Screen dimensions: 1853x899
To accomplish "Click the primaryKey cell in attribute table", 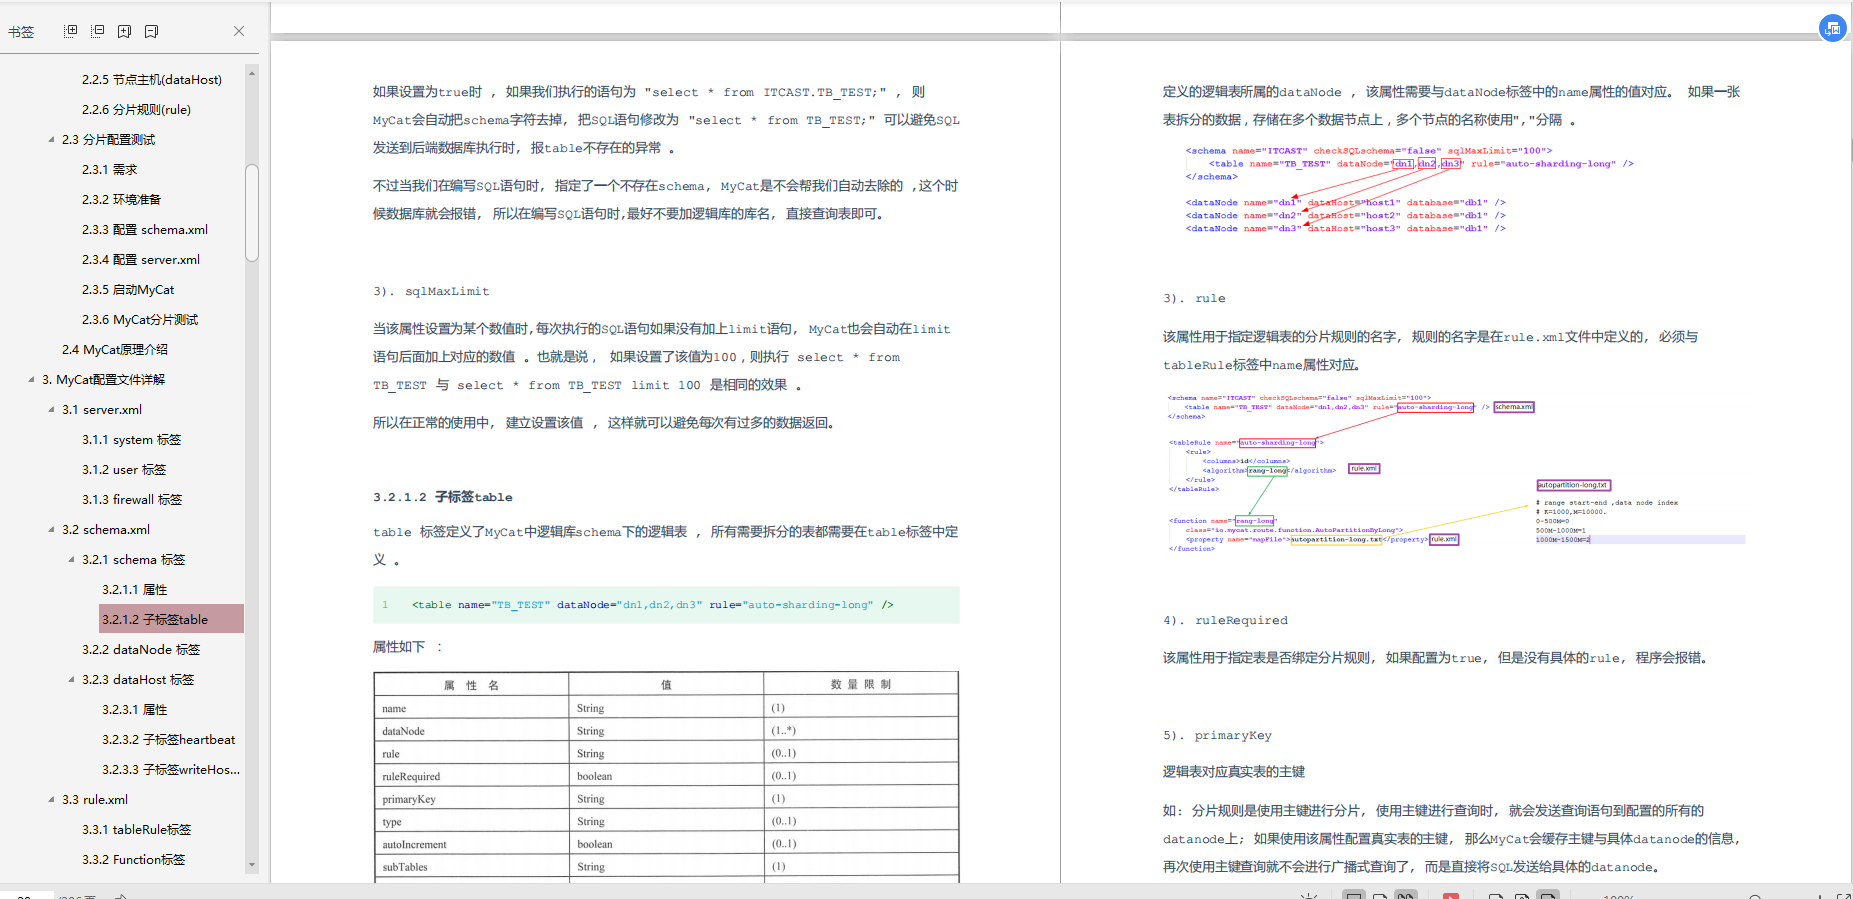I will coord(471,799).
